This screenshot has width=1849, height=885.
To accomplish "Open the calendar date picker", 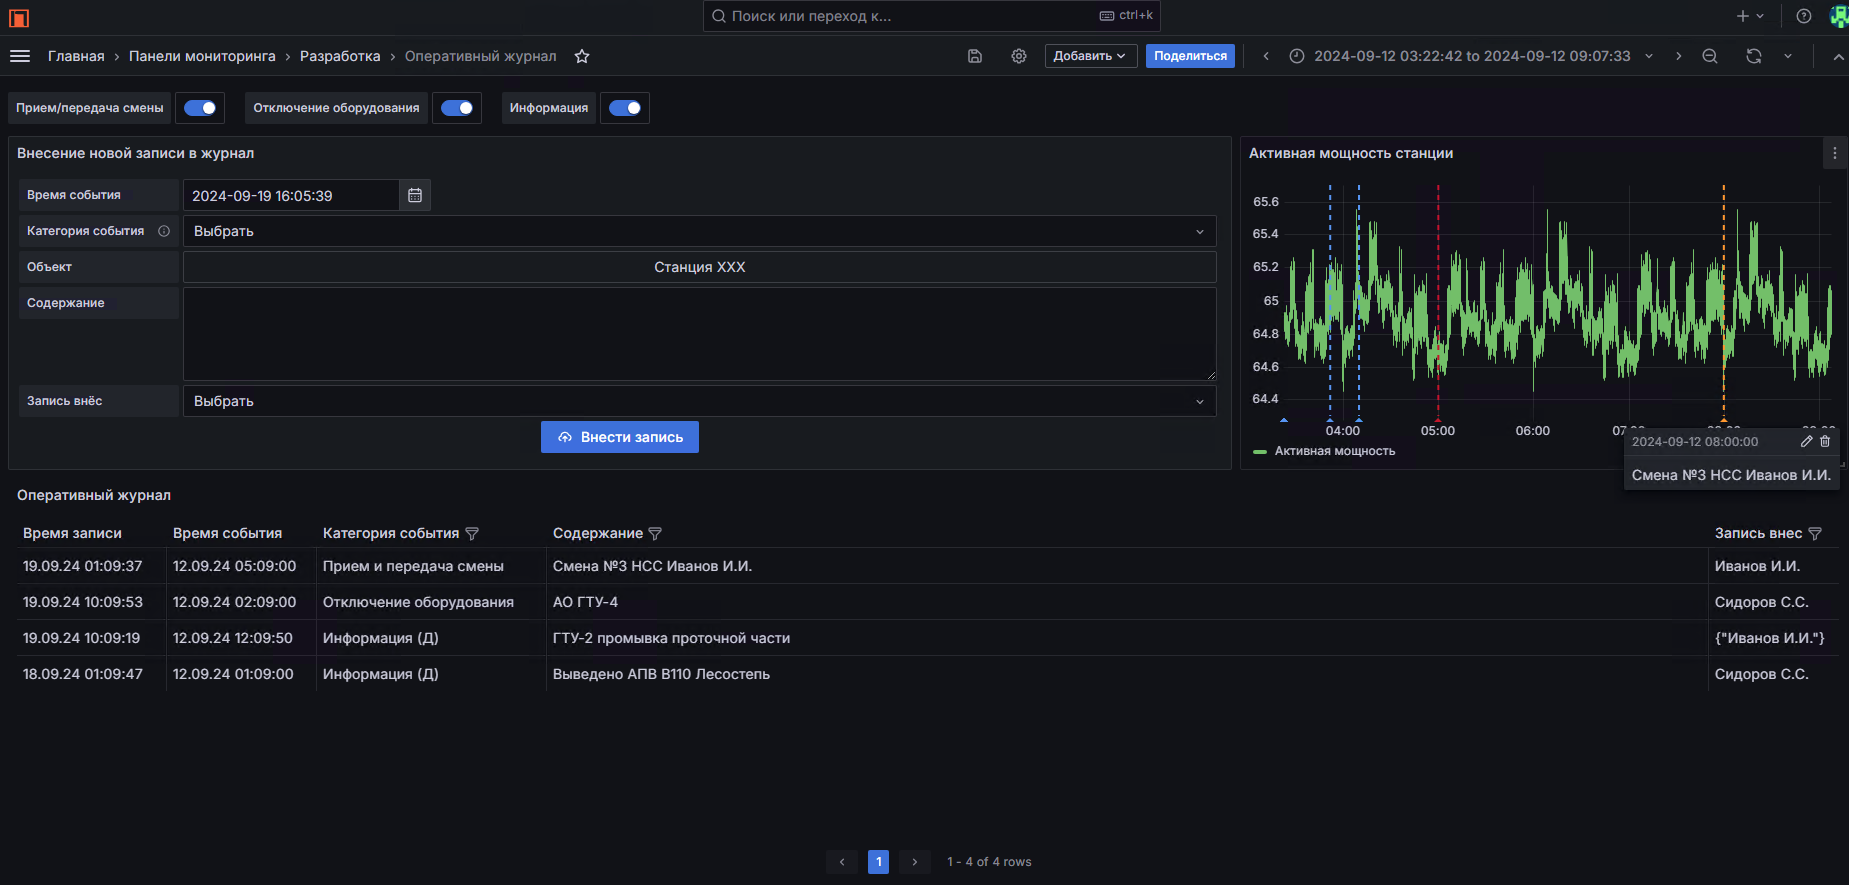I will pyautogui.click(x=415, y=195).
